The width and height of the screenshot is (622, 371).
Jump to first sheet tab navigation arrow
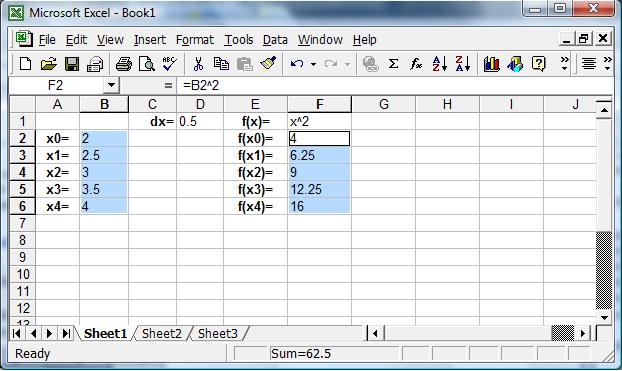[x=17, y=333]
